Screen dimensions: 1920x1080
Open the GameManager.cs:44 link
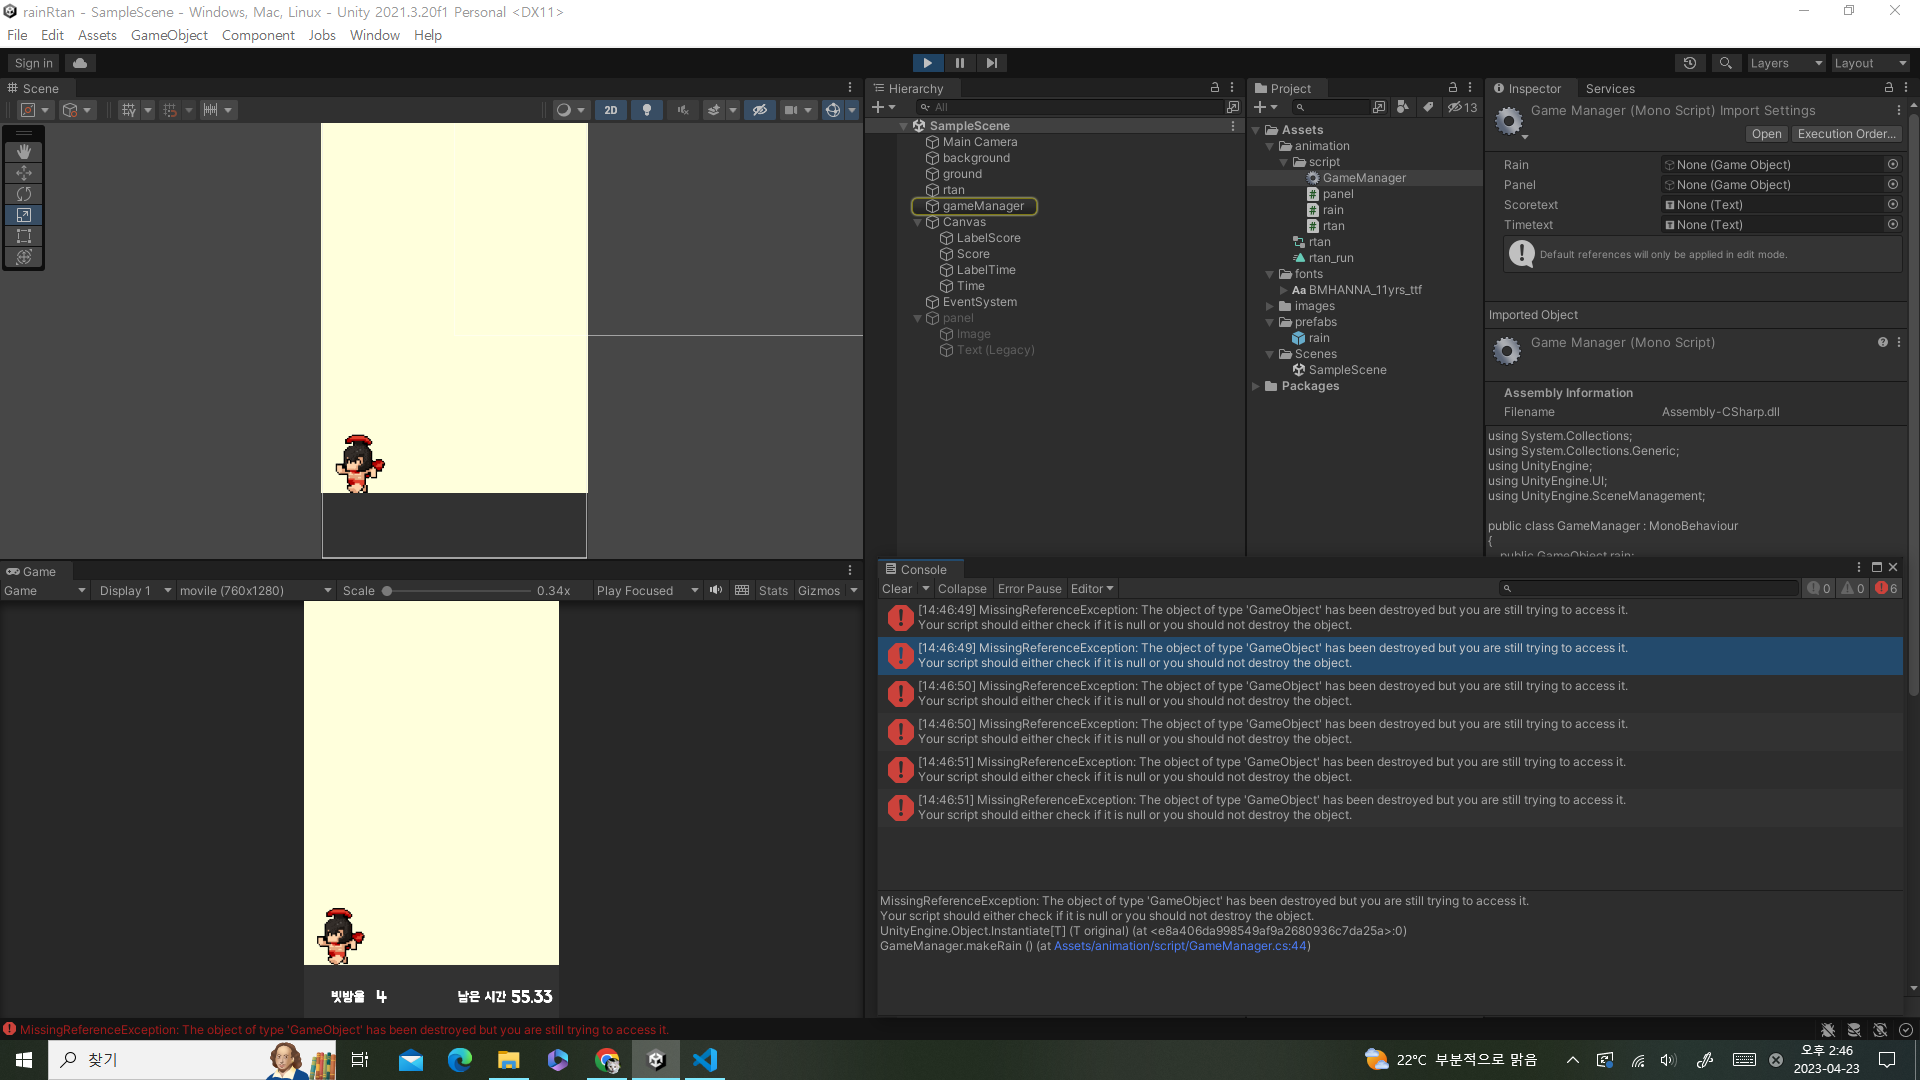[x=1180, y=946]
